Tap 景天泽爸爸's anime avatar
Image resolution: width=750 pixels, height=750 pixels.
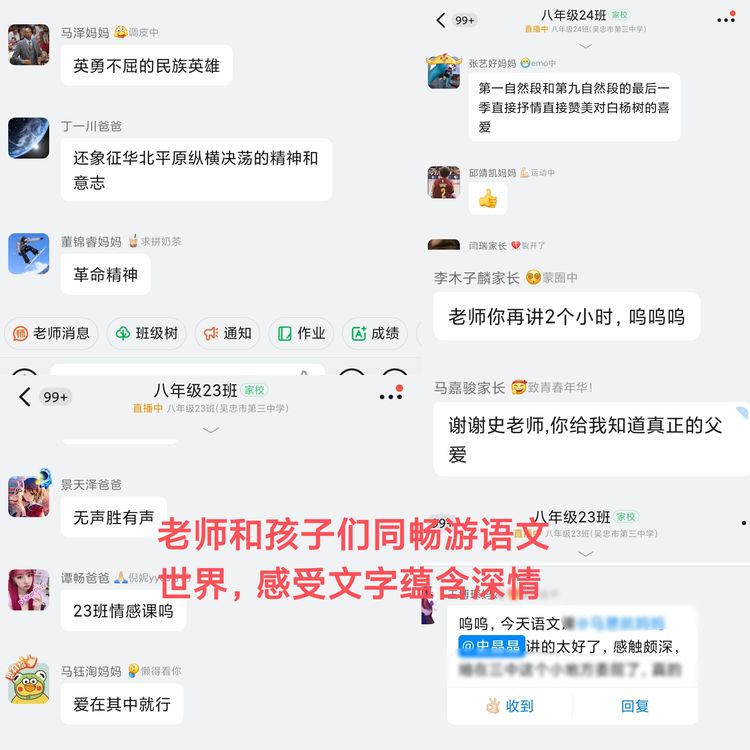pos(29,496)
